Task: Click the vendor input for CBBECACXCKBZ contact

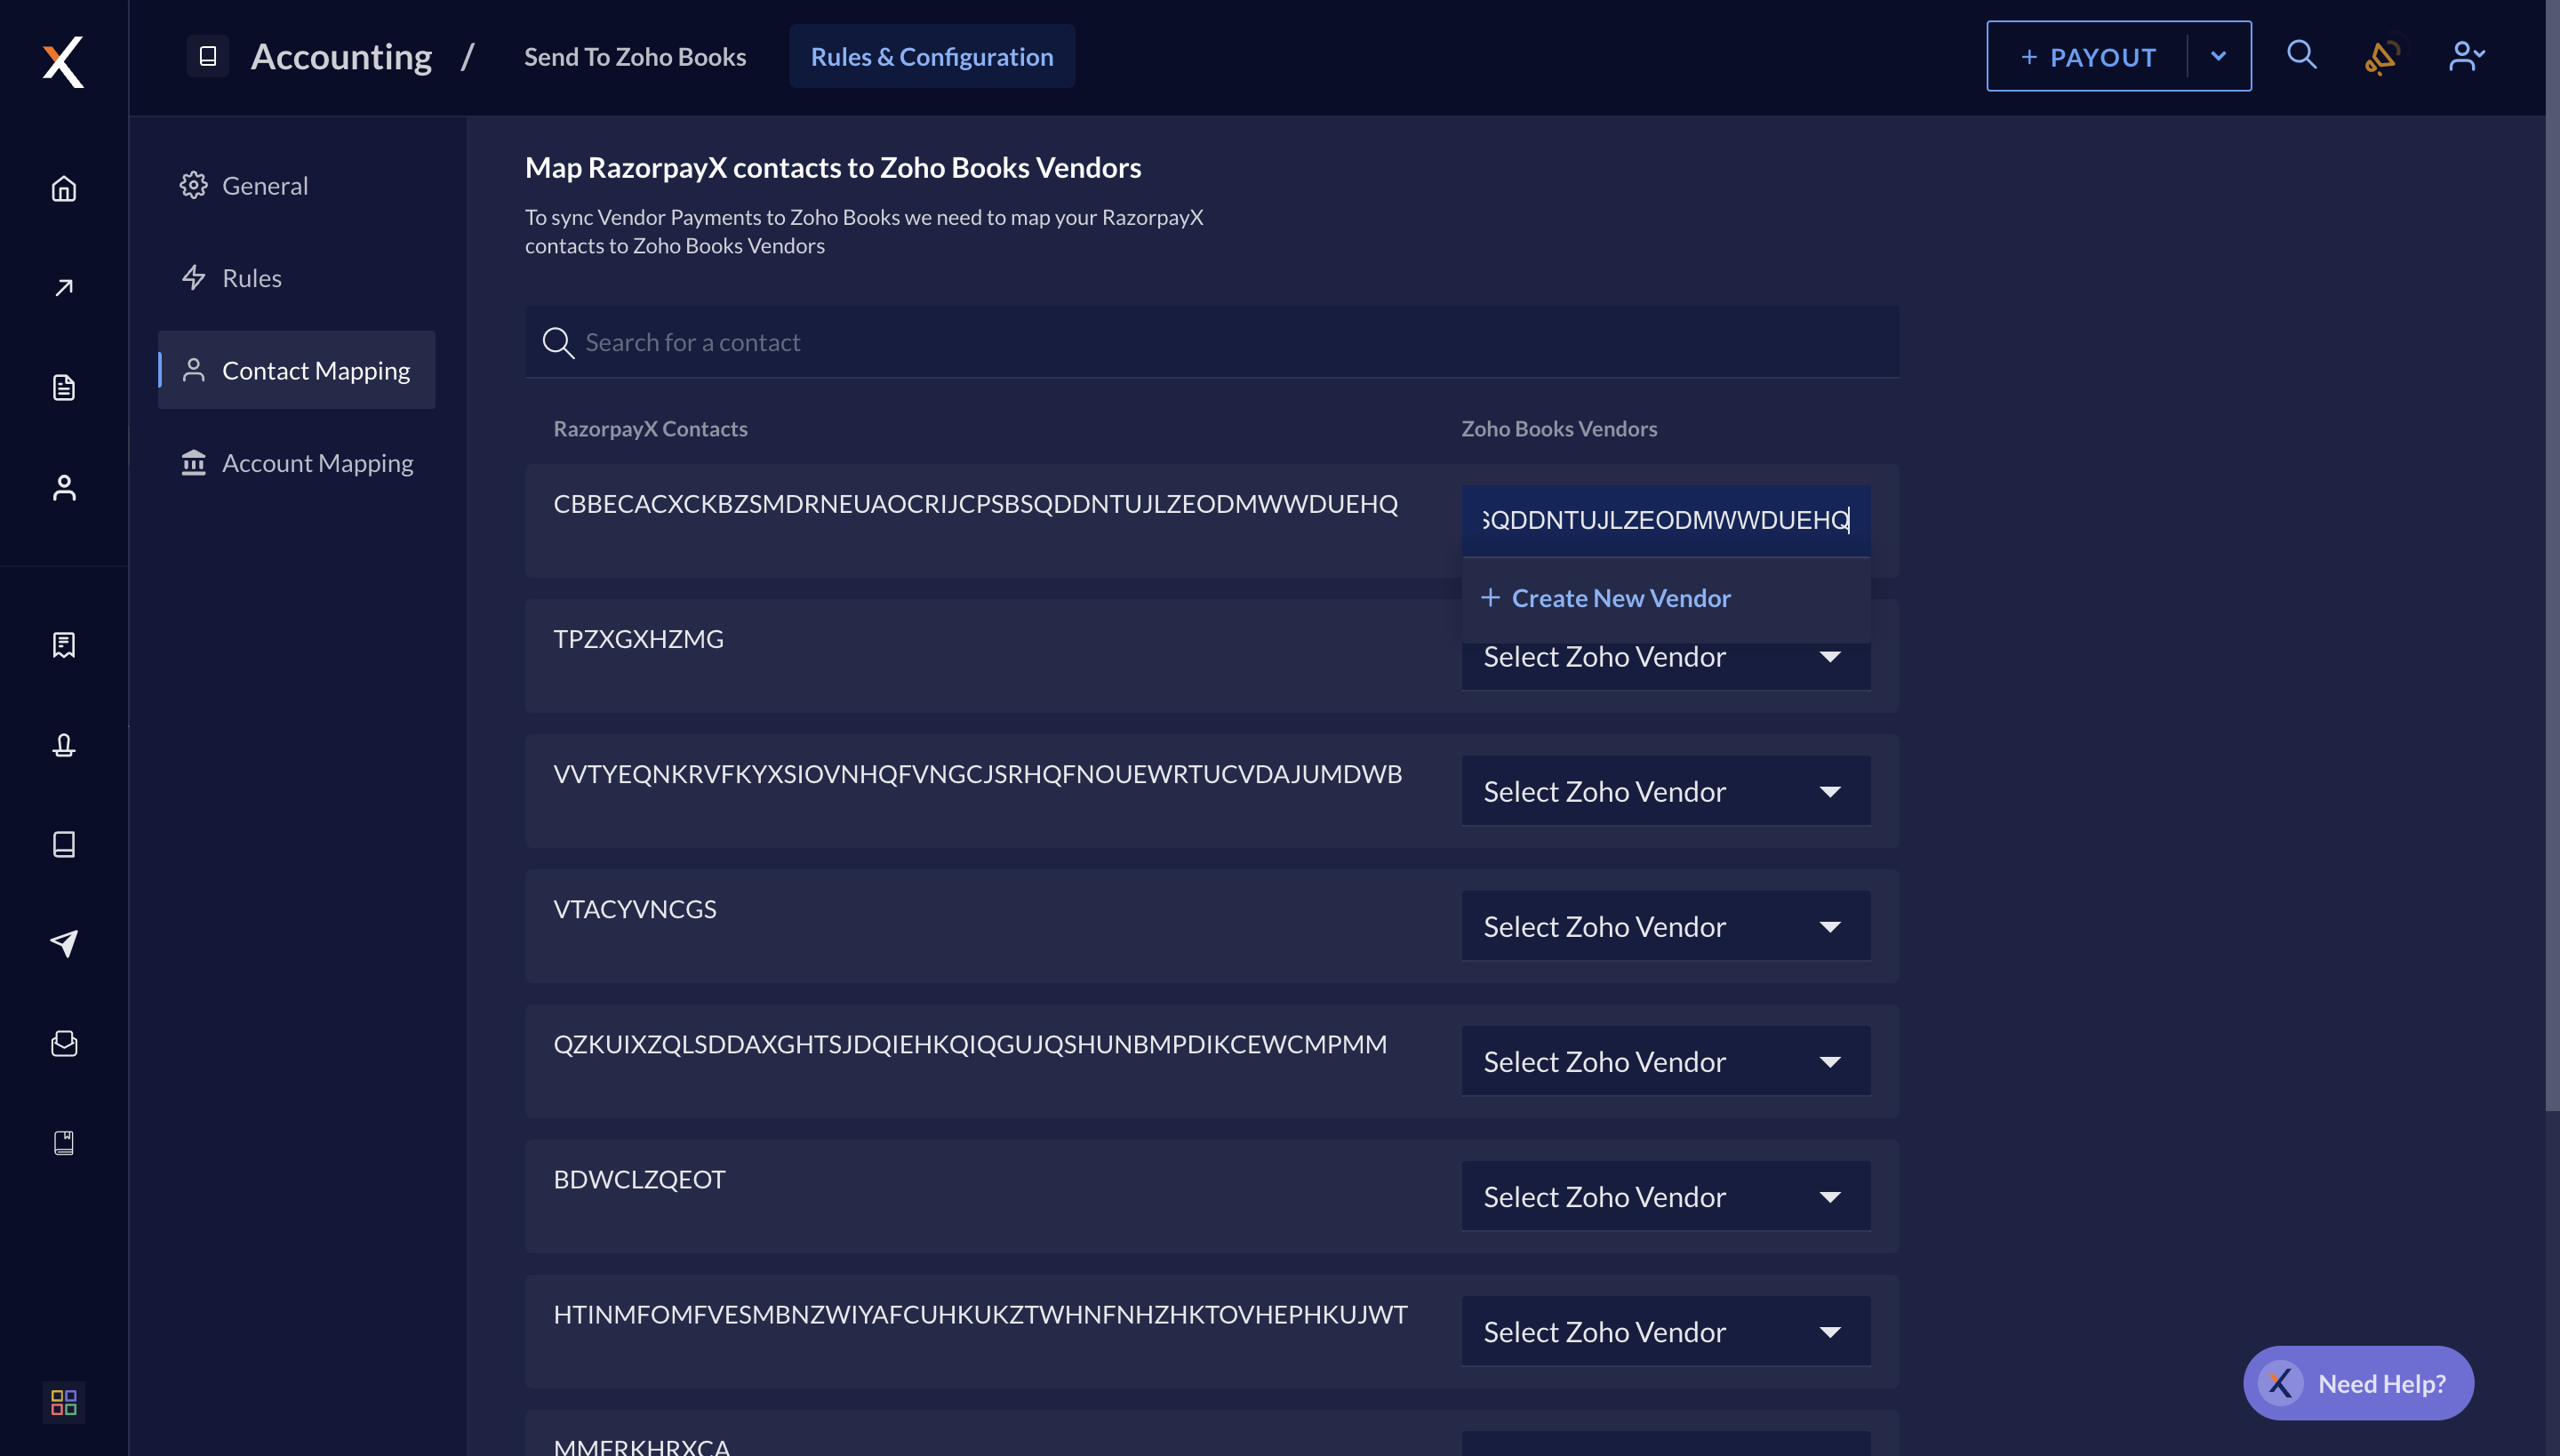Action: [x=1666, y=520]
